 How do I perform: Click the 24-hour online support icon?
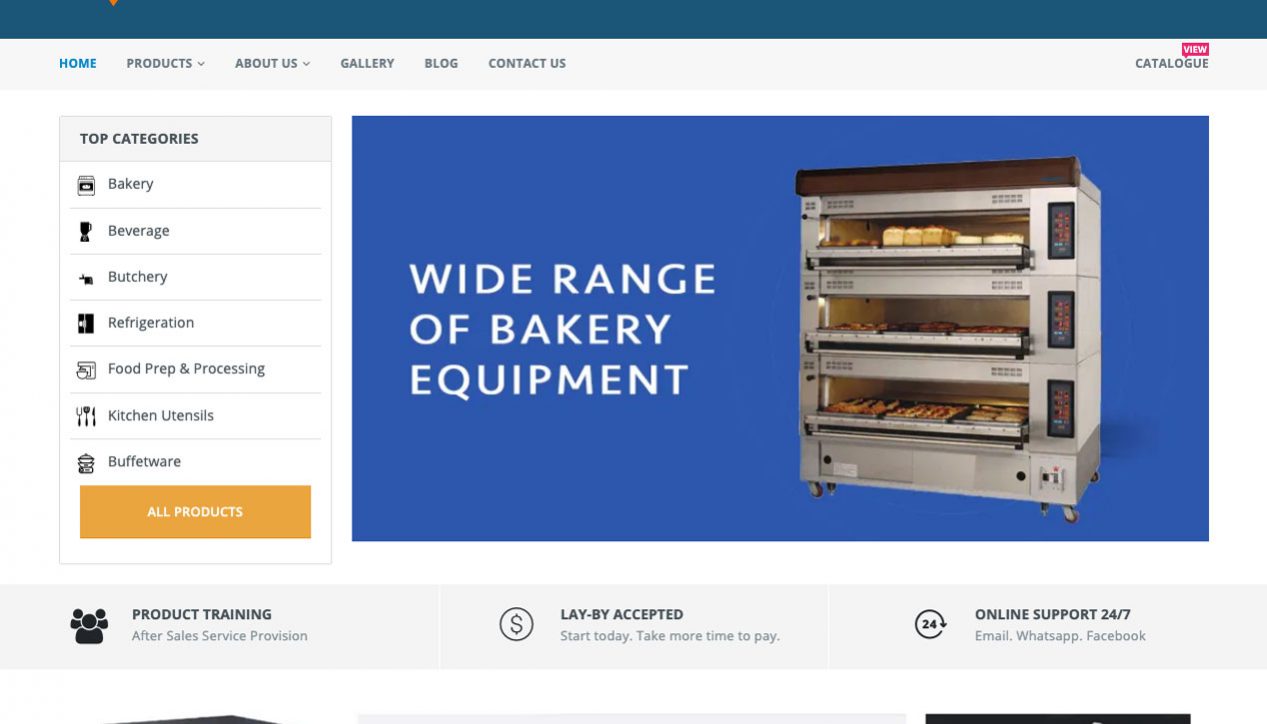[x=930, y=625]
